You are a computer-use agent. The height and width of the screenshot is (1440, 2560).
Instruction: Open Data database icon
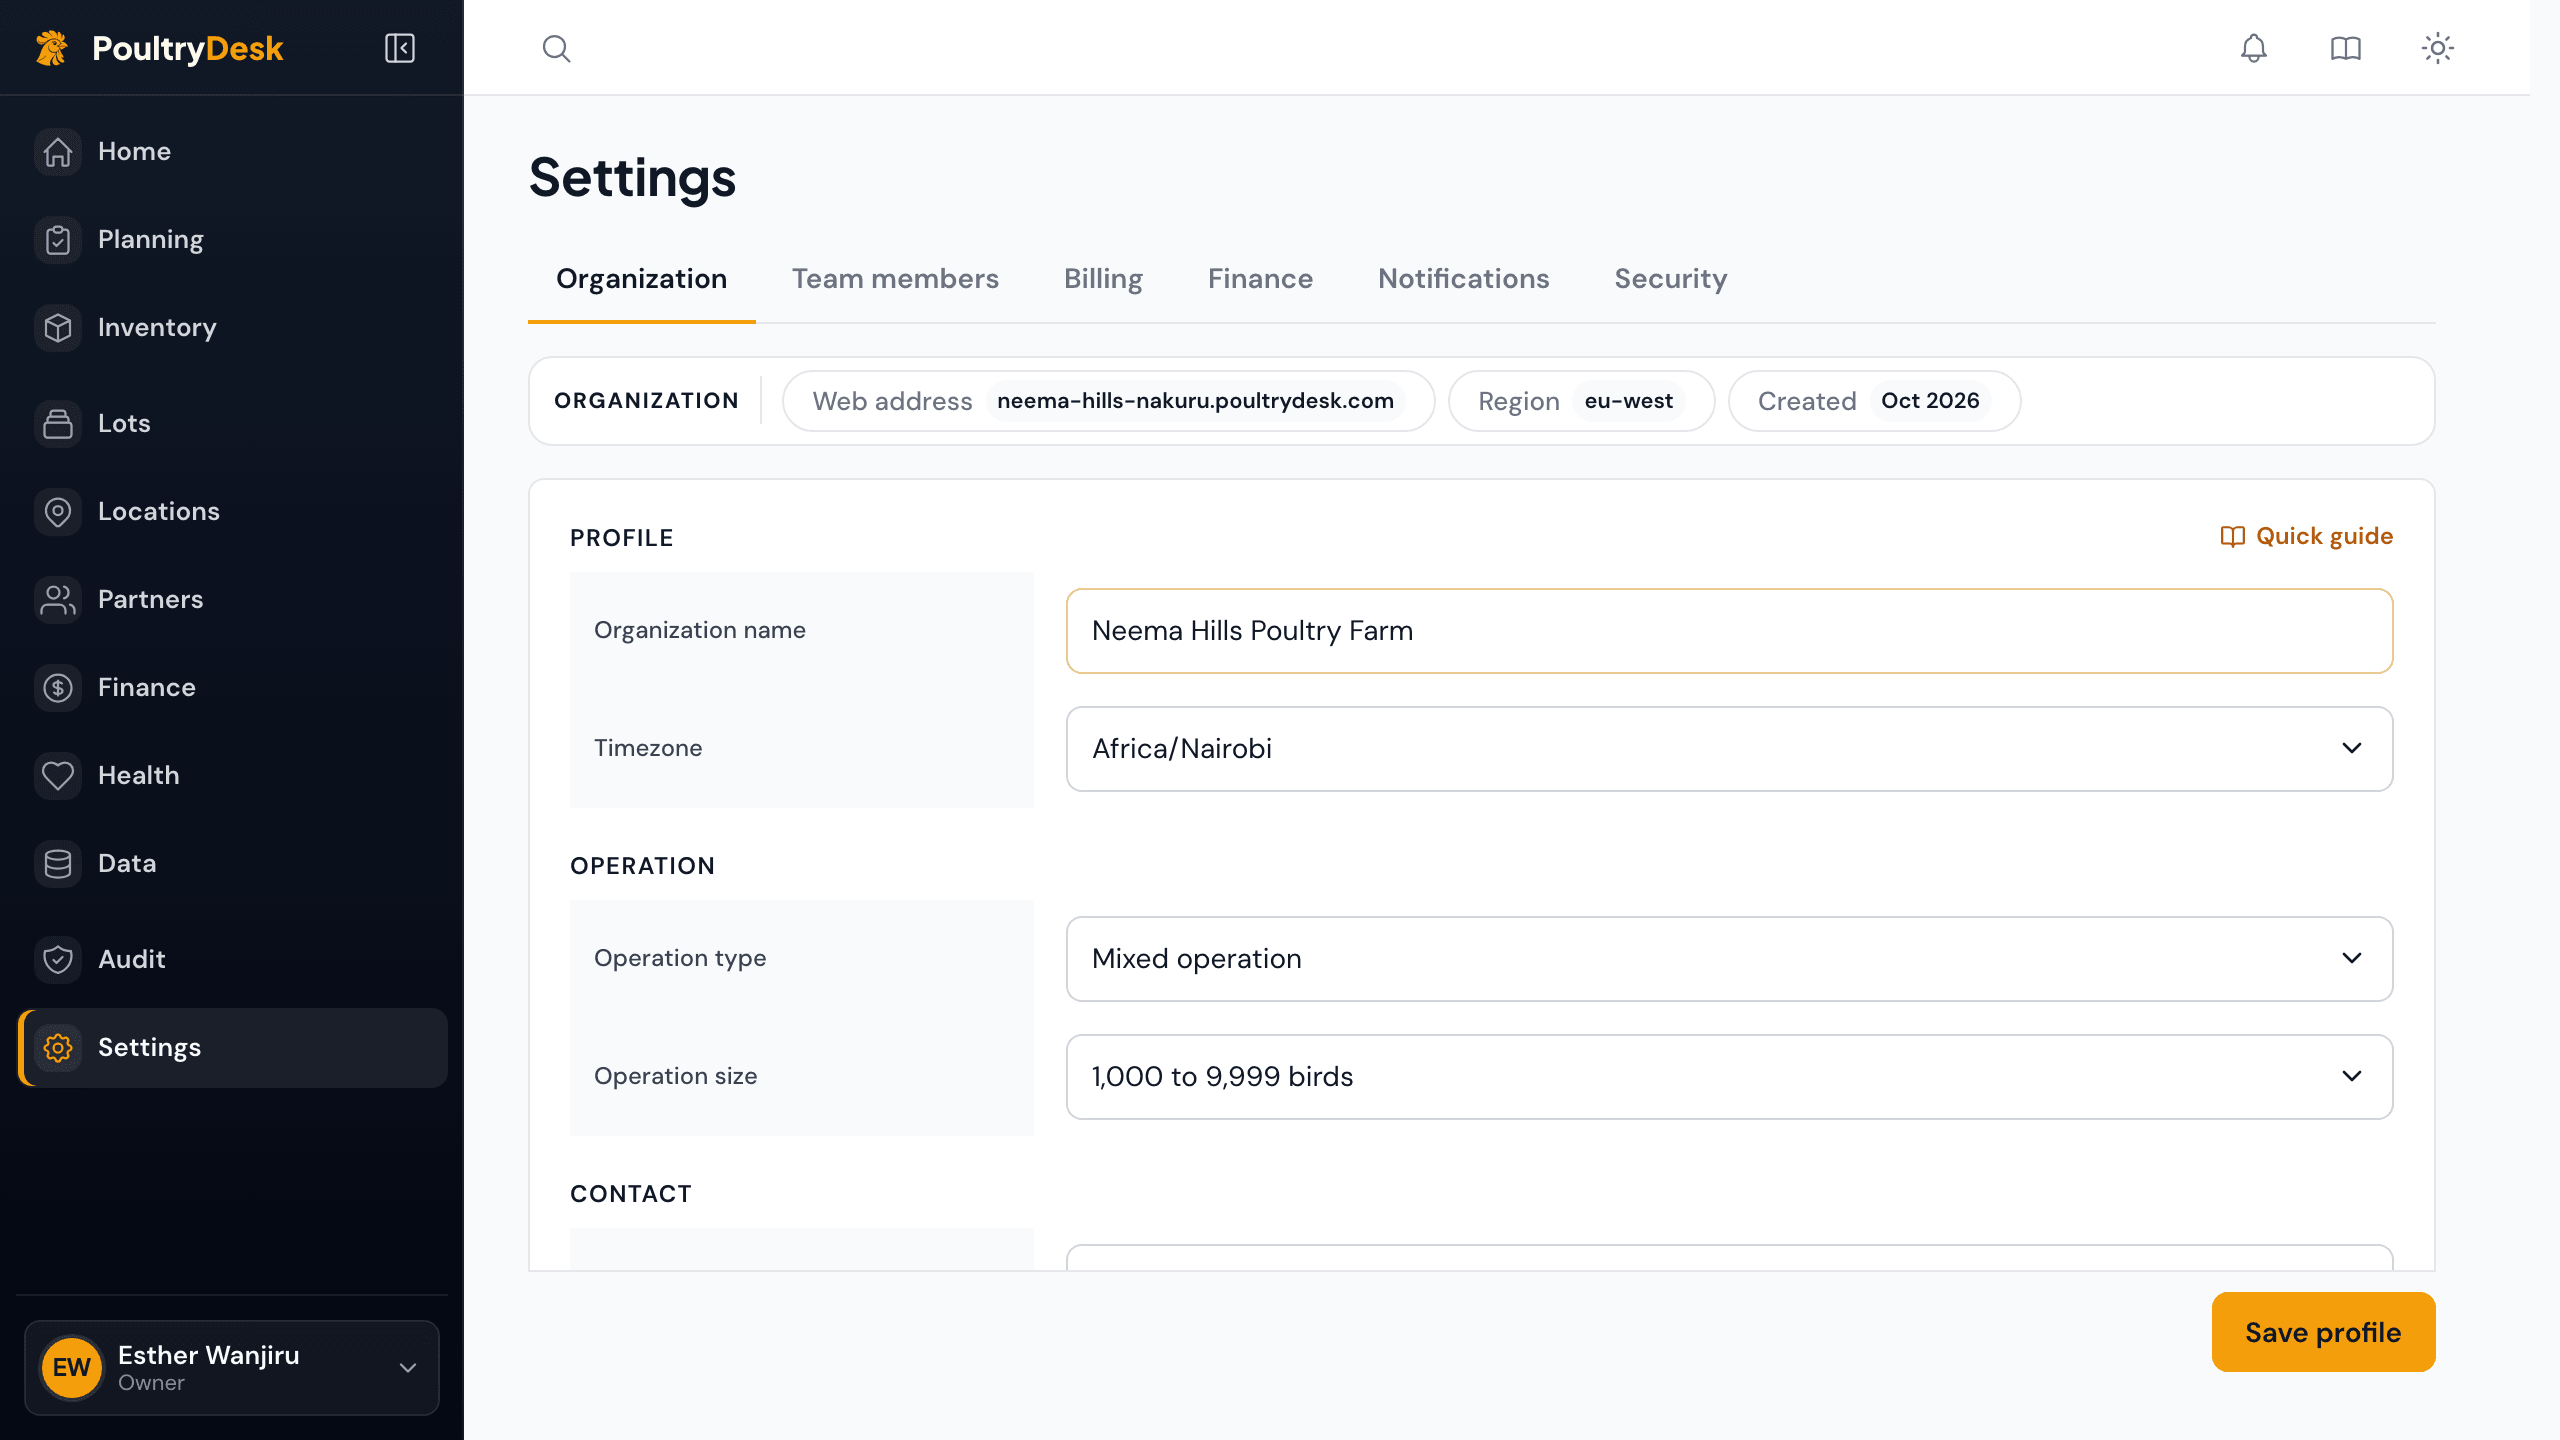pos(58,864)
